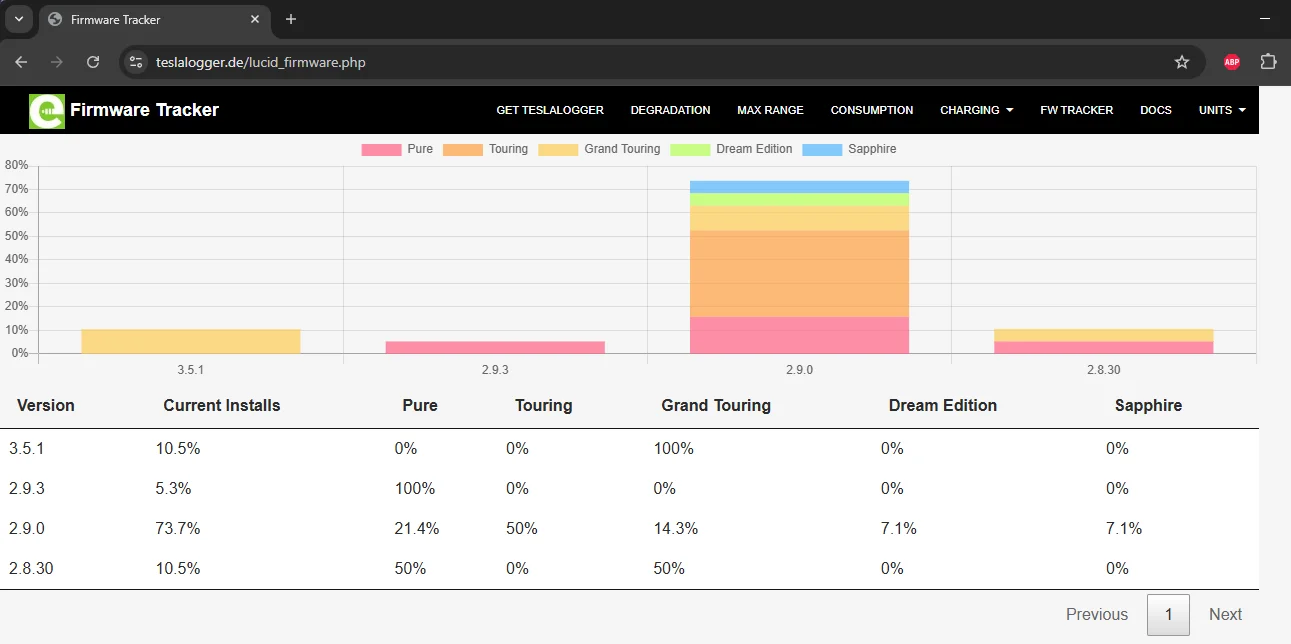
Task: Click 21.4% Pure cell
Action: point(417,529)
